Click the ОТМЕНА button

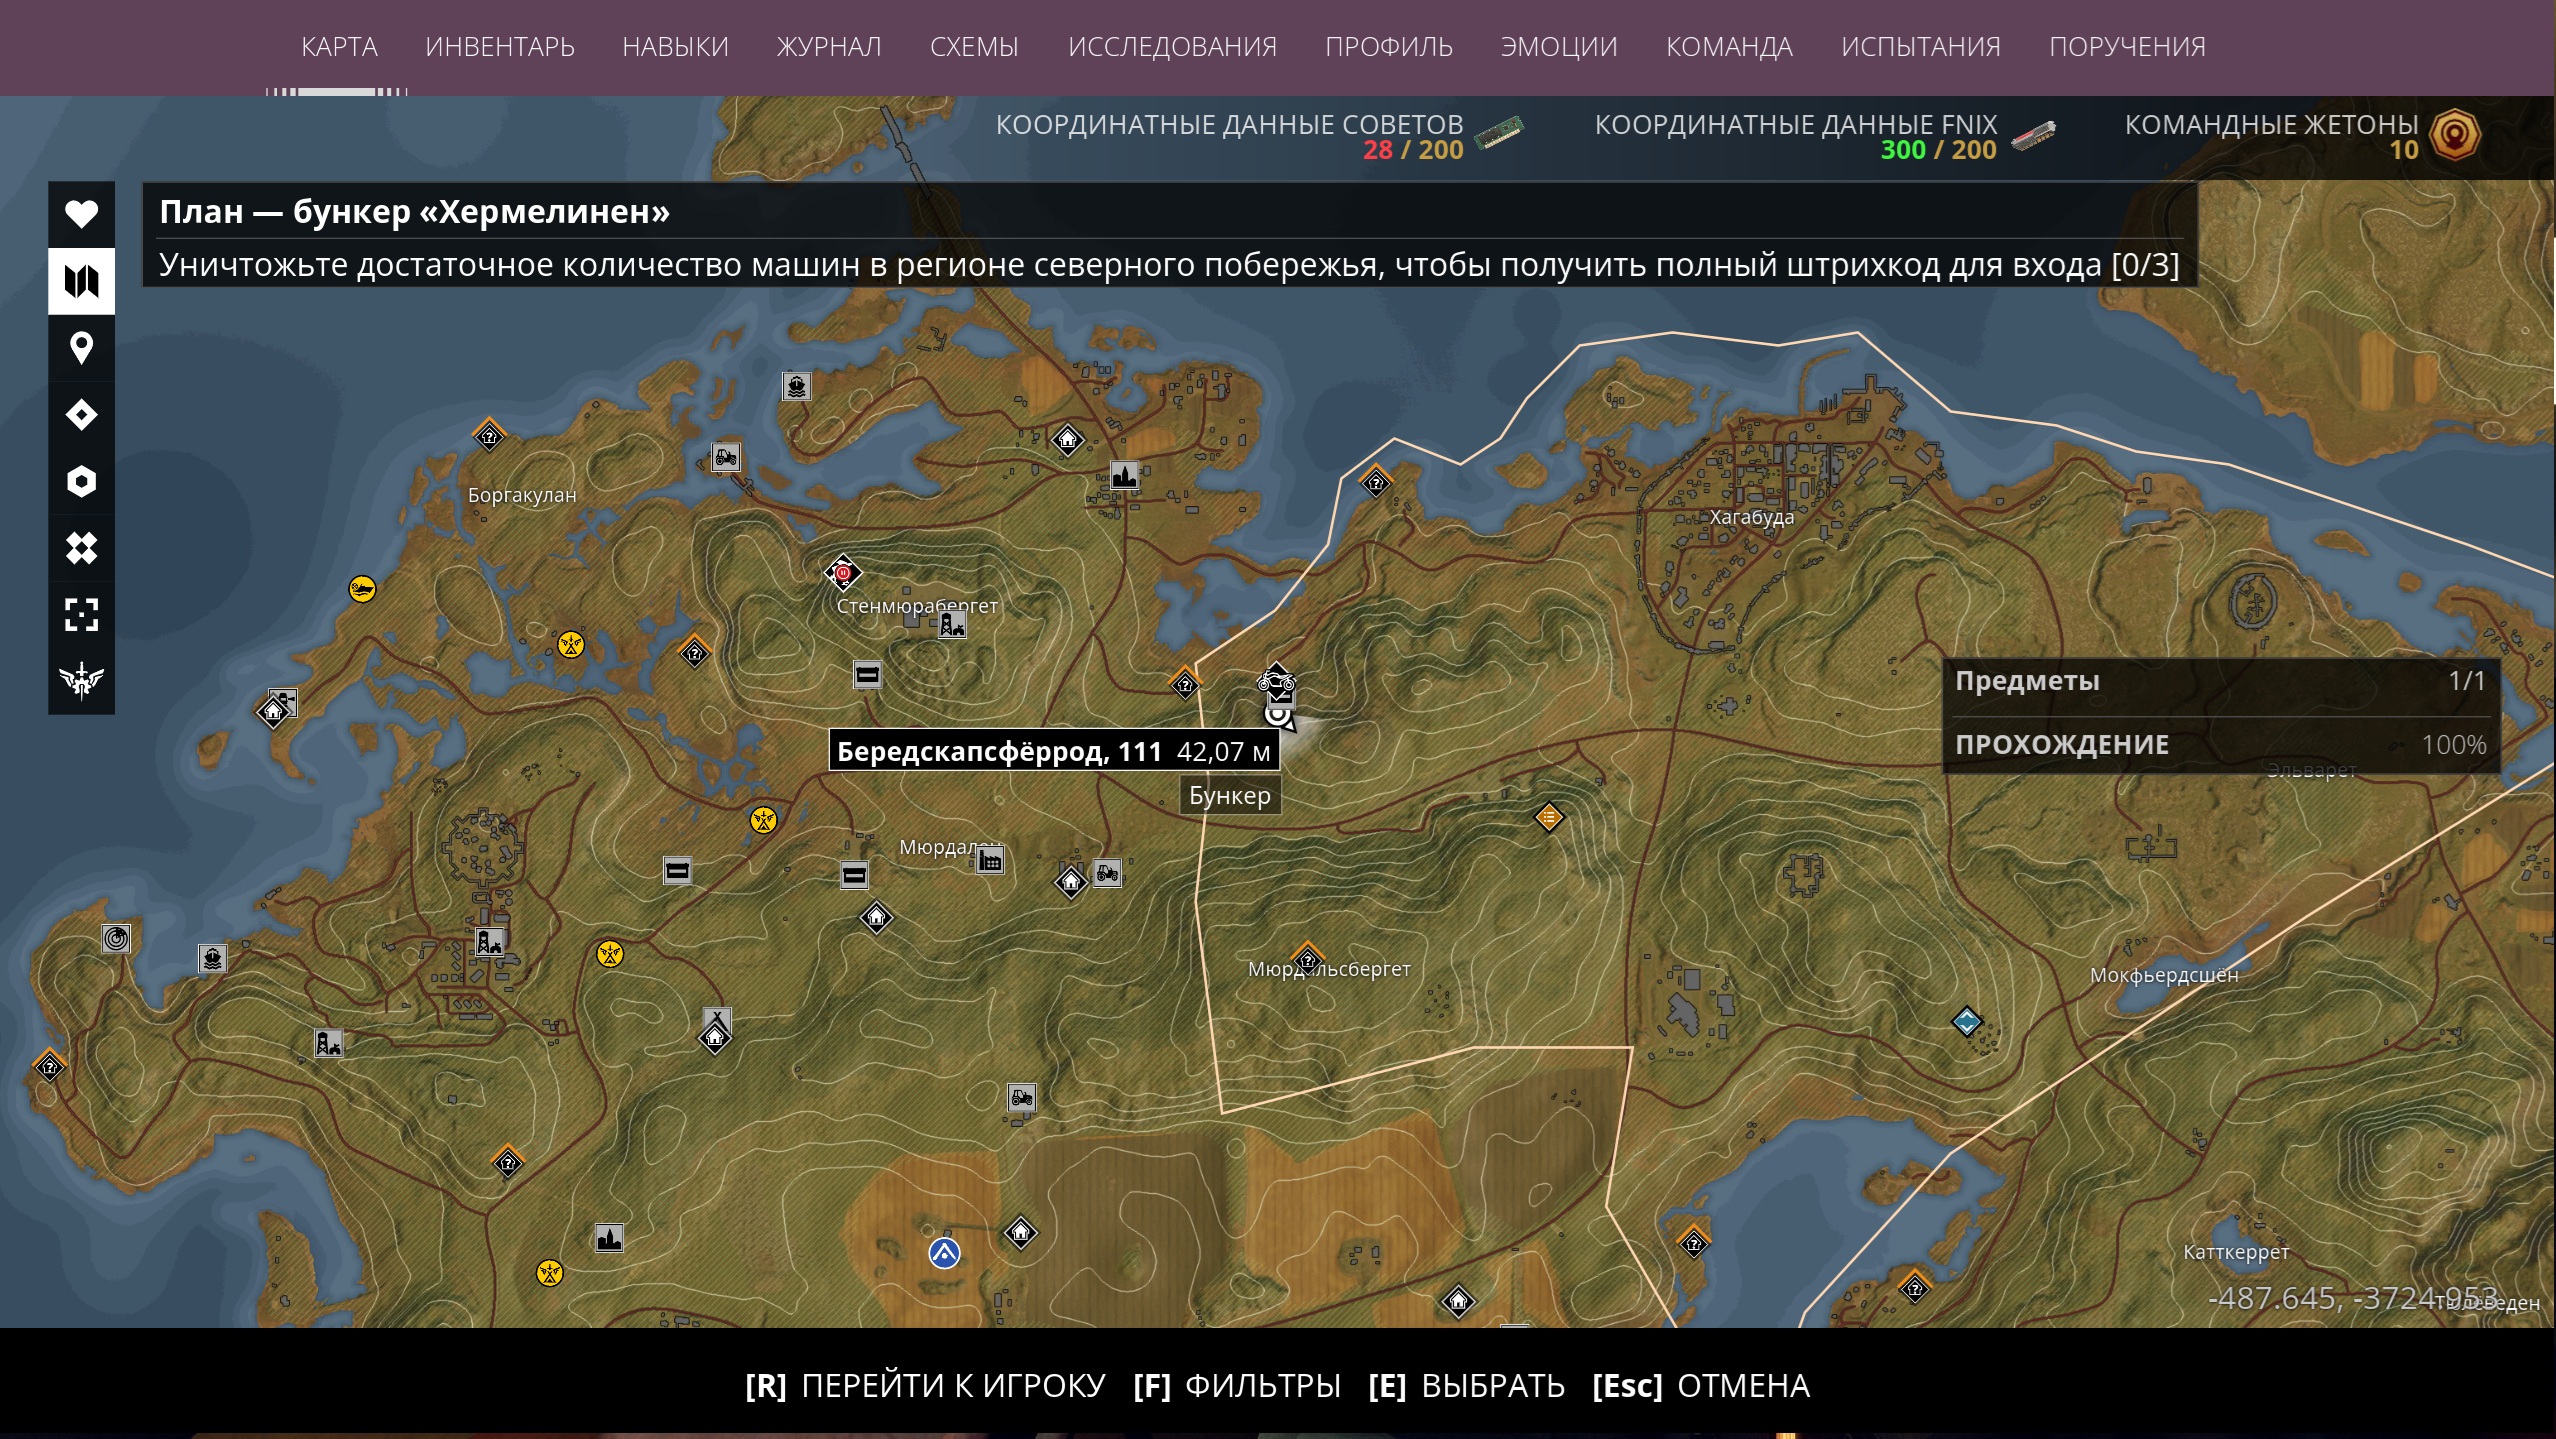(x=1701, y=1386)
